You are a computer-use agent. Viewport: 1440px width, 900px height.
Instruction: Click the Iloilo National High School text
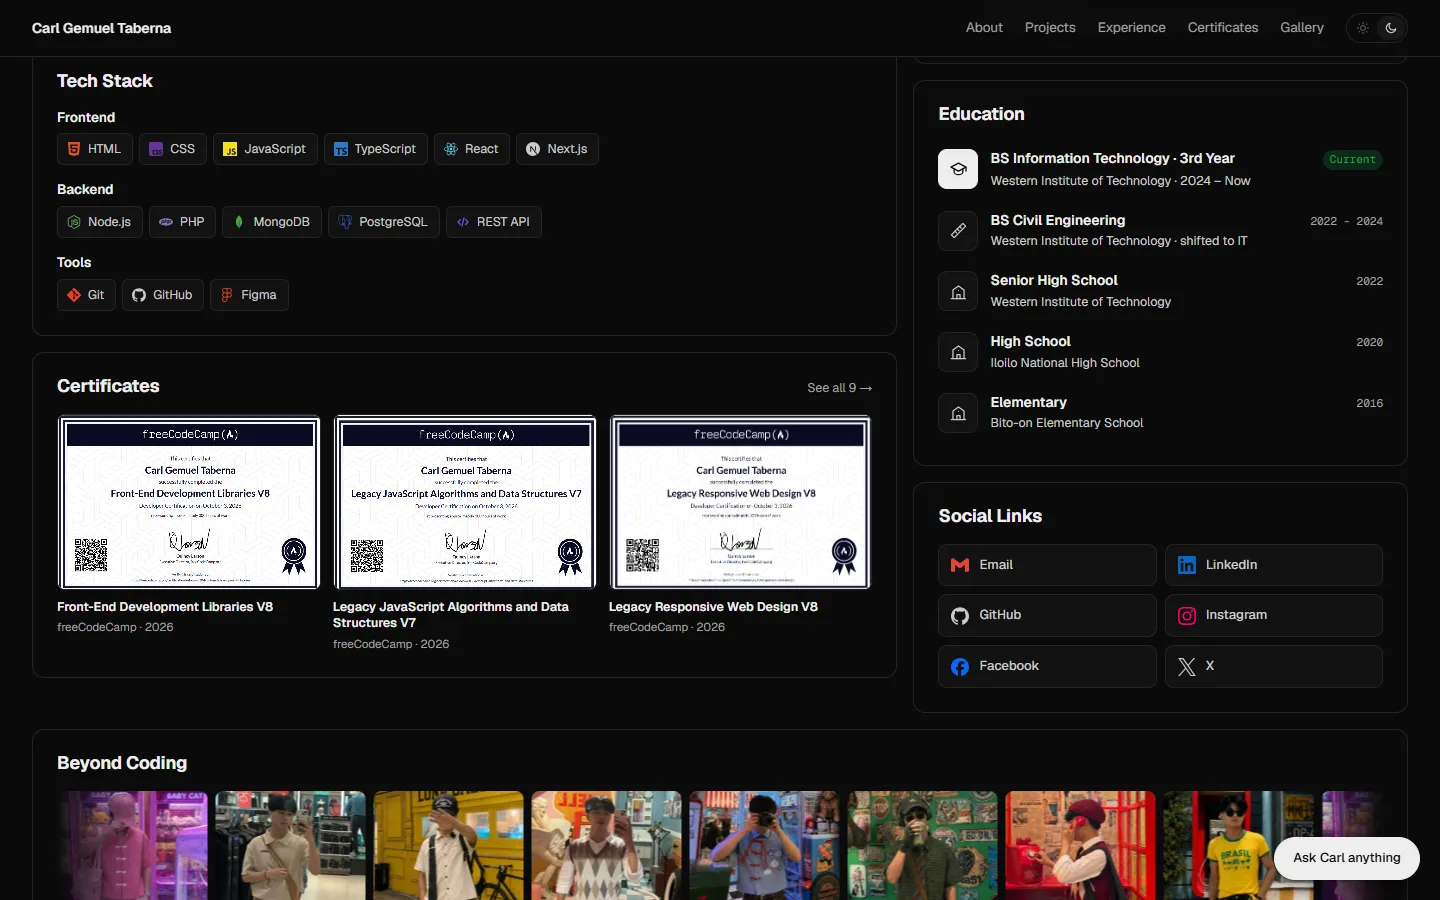pyautogui.click(x=1065, y=363)
